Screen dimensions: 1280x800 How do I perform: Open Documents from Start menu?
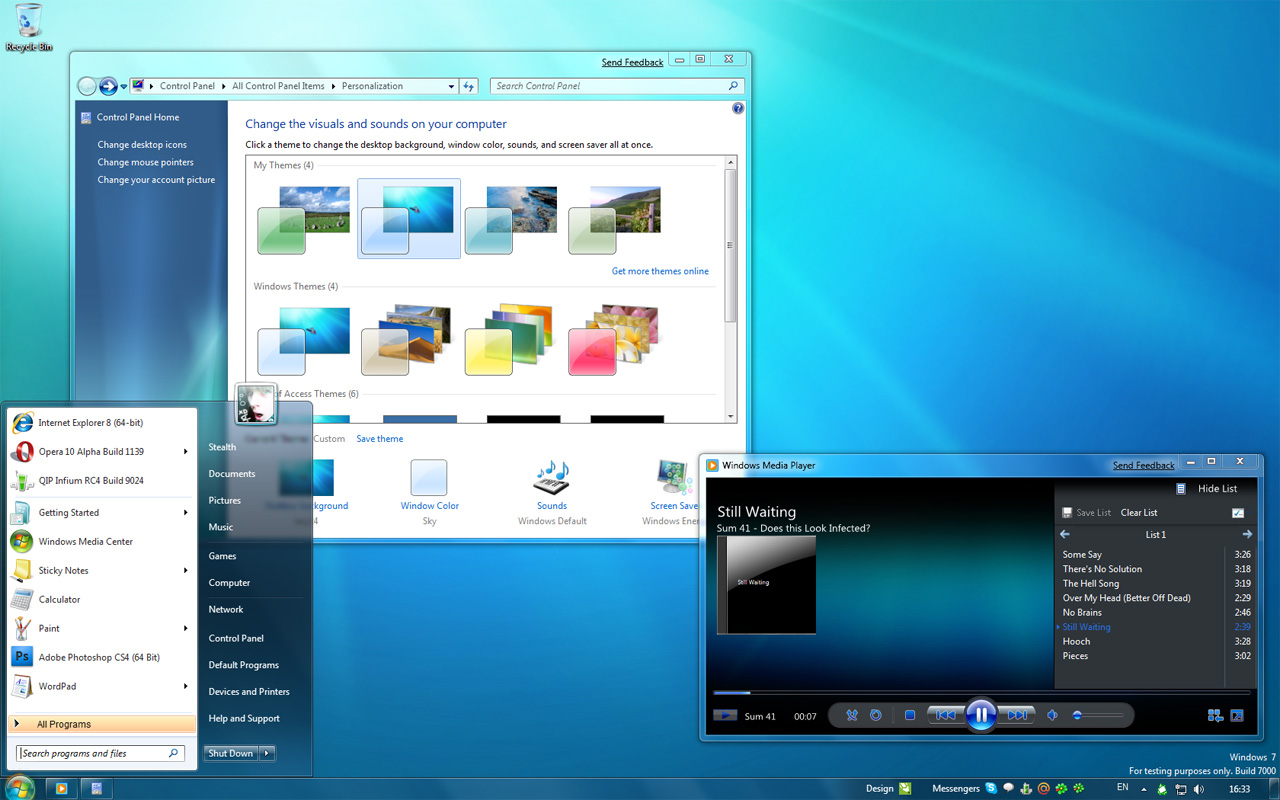click(232, 474)
